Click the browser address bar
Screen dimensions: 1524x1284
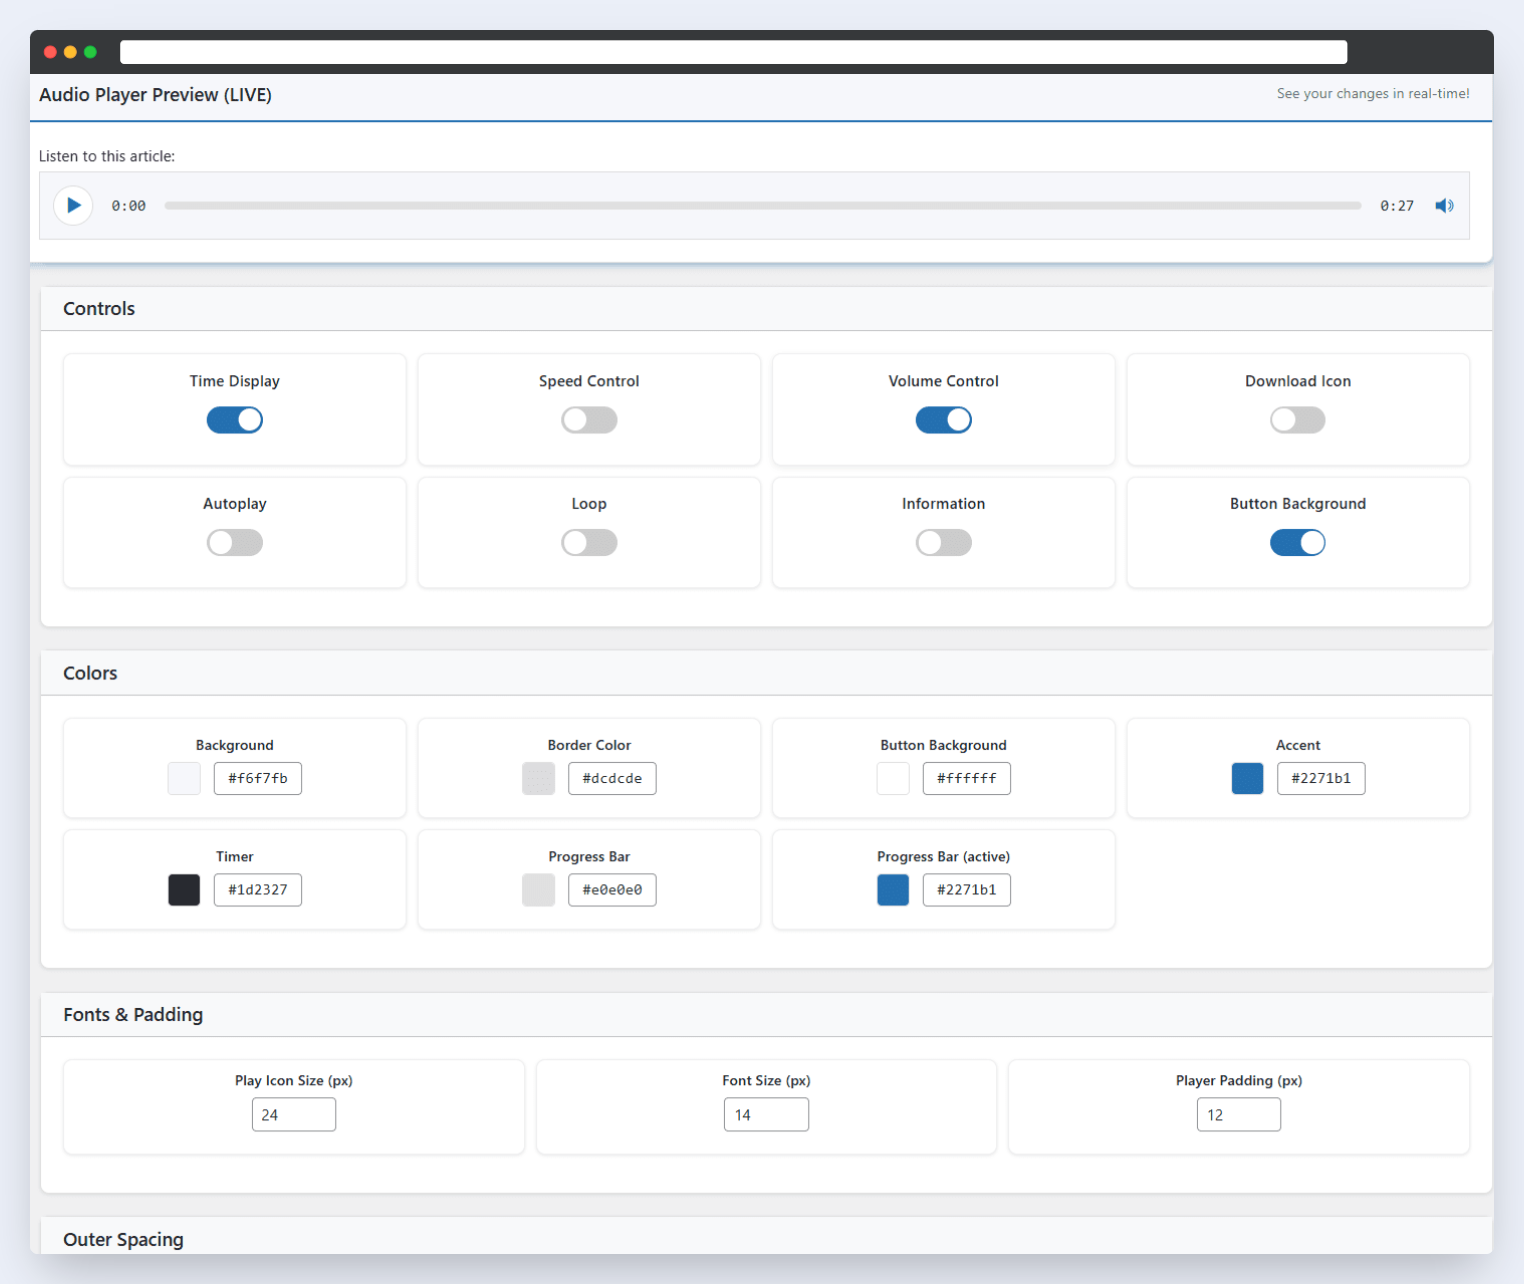pyautogui.click(x=733, y=52)
